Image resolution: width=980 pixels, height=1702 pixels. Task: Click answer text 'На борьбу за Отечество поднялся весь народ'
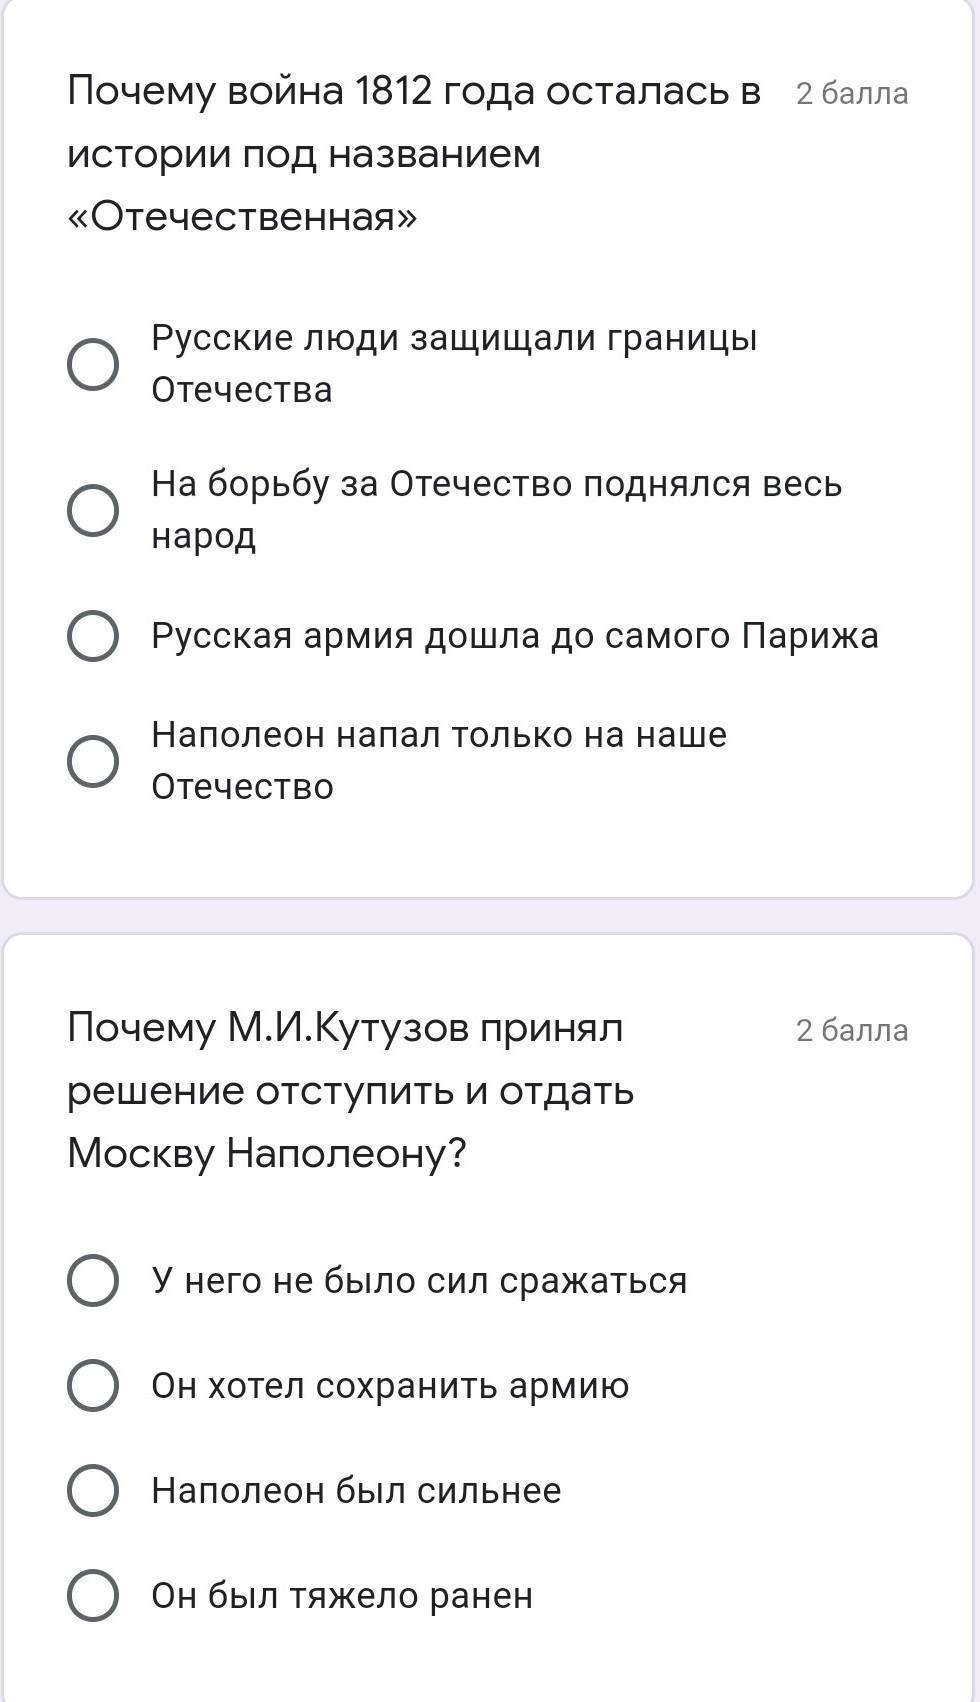(496, 510)
